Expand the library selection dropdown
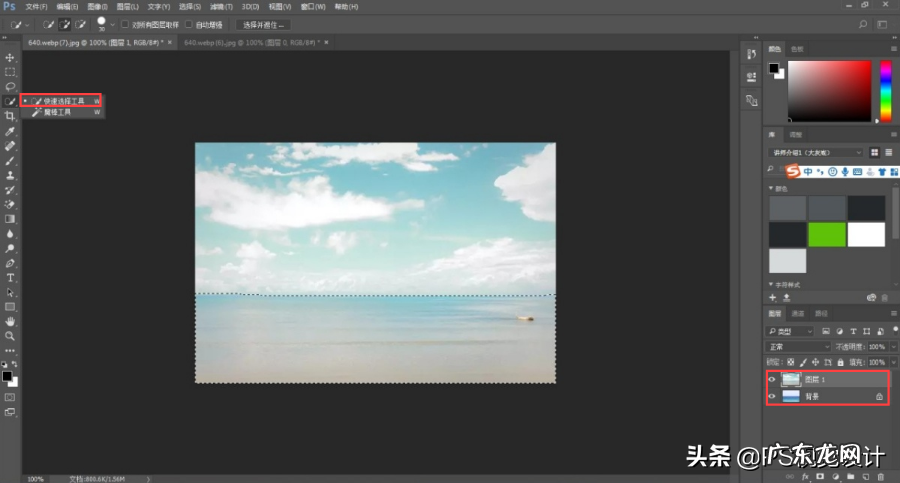900x483 pixels. (x=815, y=152)
